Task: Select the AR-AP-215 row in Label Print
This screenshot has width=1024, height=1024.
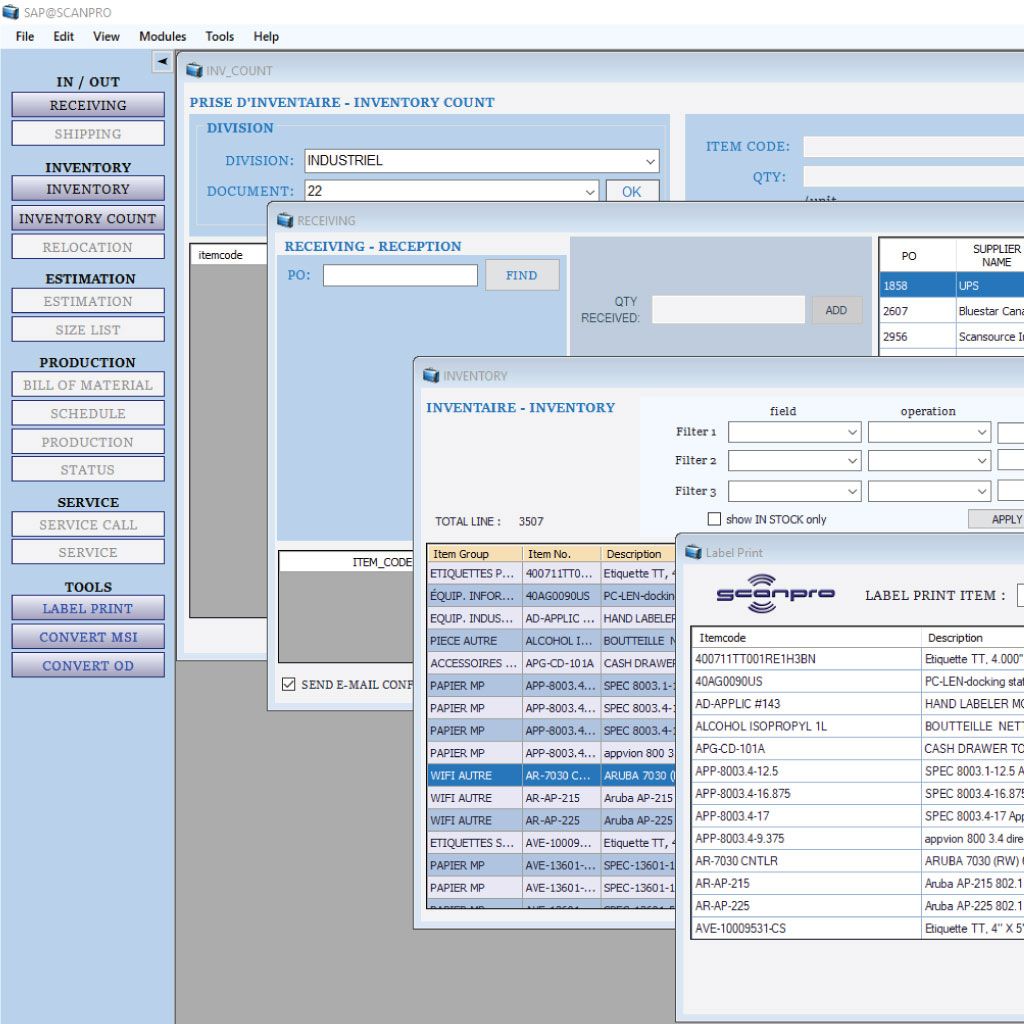Action: pos(806,884)
